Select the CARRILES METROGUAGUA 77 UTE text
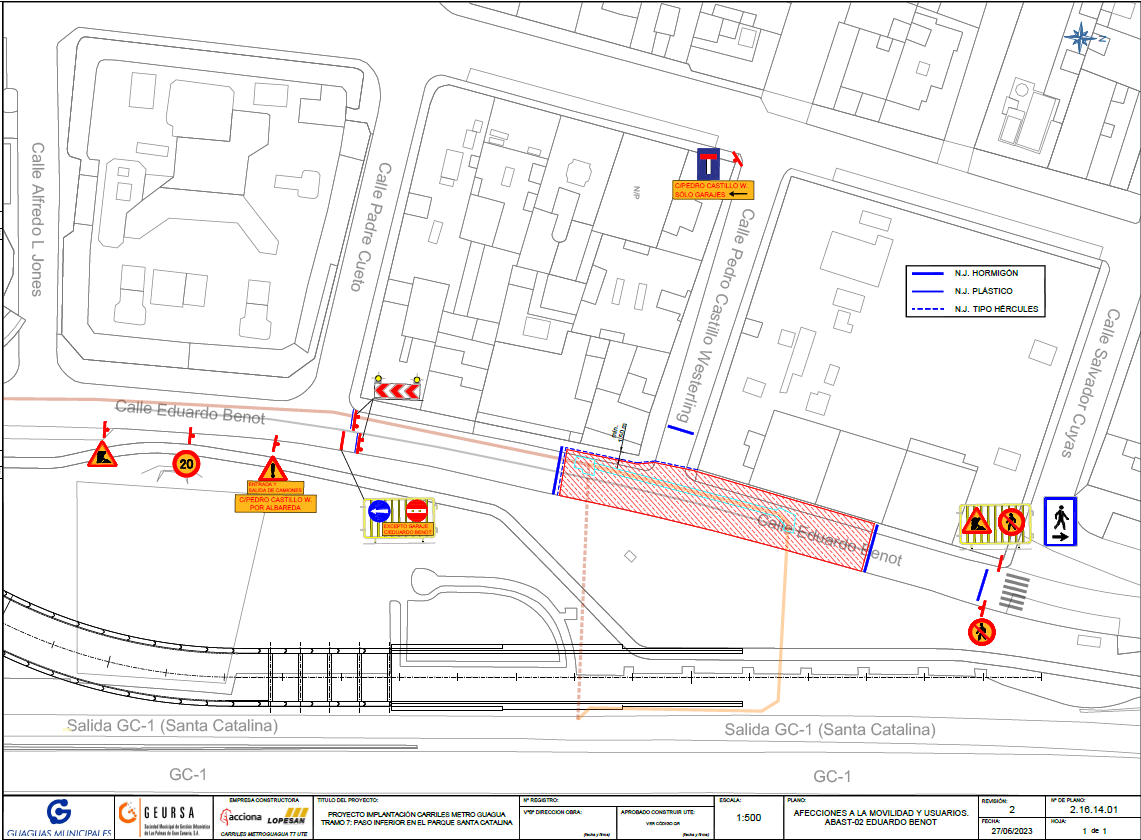This screenshot has height=840, width=1141. (263, 834)
